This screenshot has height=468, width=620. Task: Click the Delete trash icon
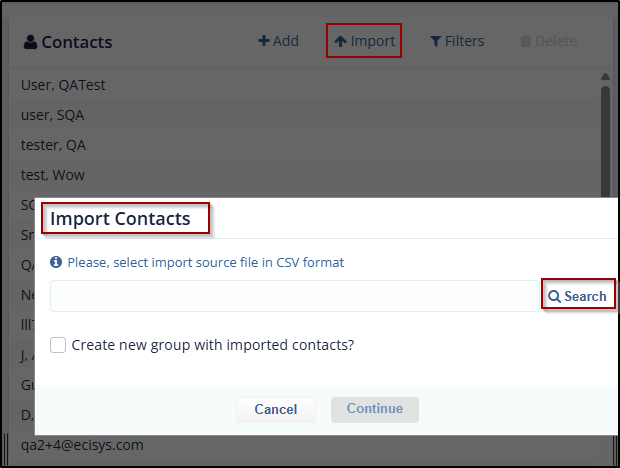526,41
